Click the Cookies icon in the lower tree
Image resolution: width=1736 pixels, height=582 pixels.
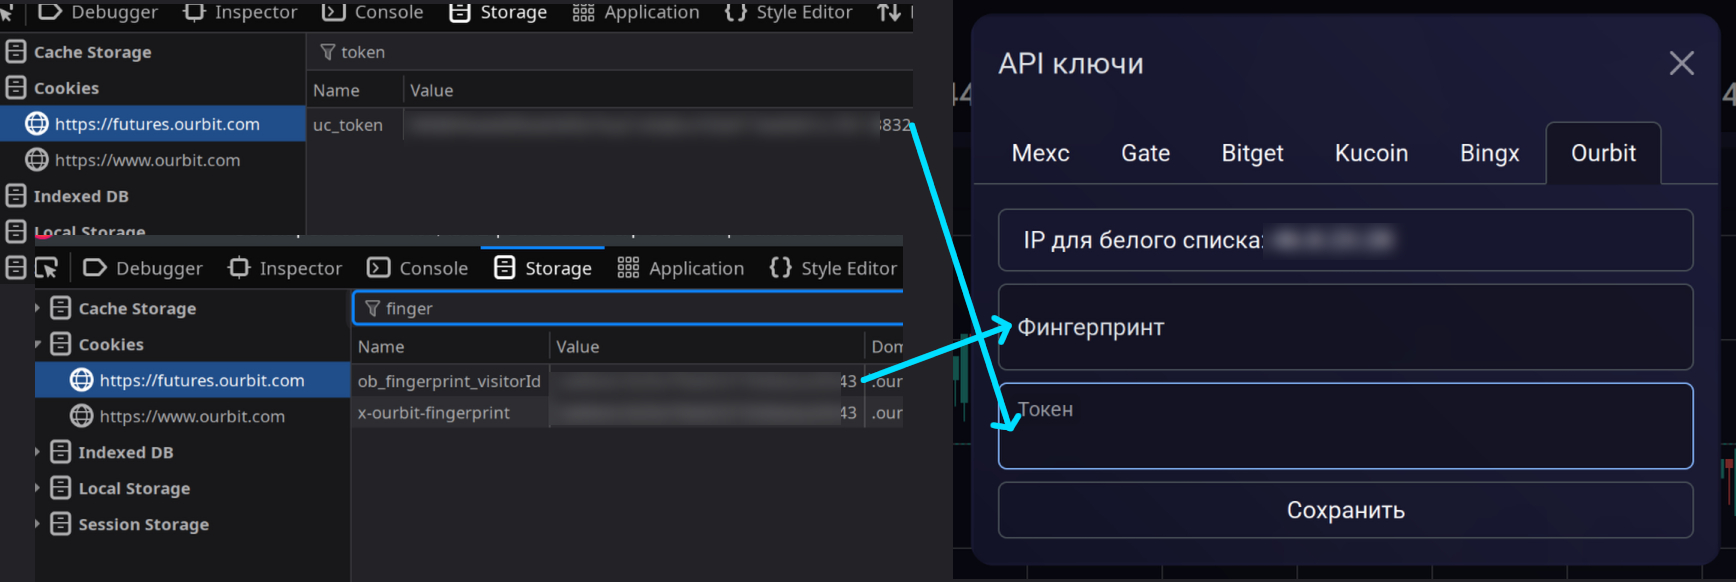[x=61, y=344]
